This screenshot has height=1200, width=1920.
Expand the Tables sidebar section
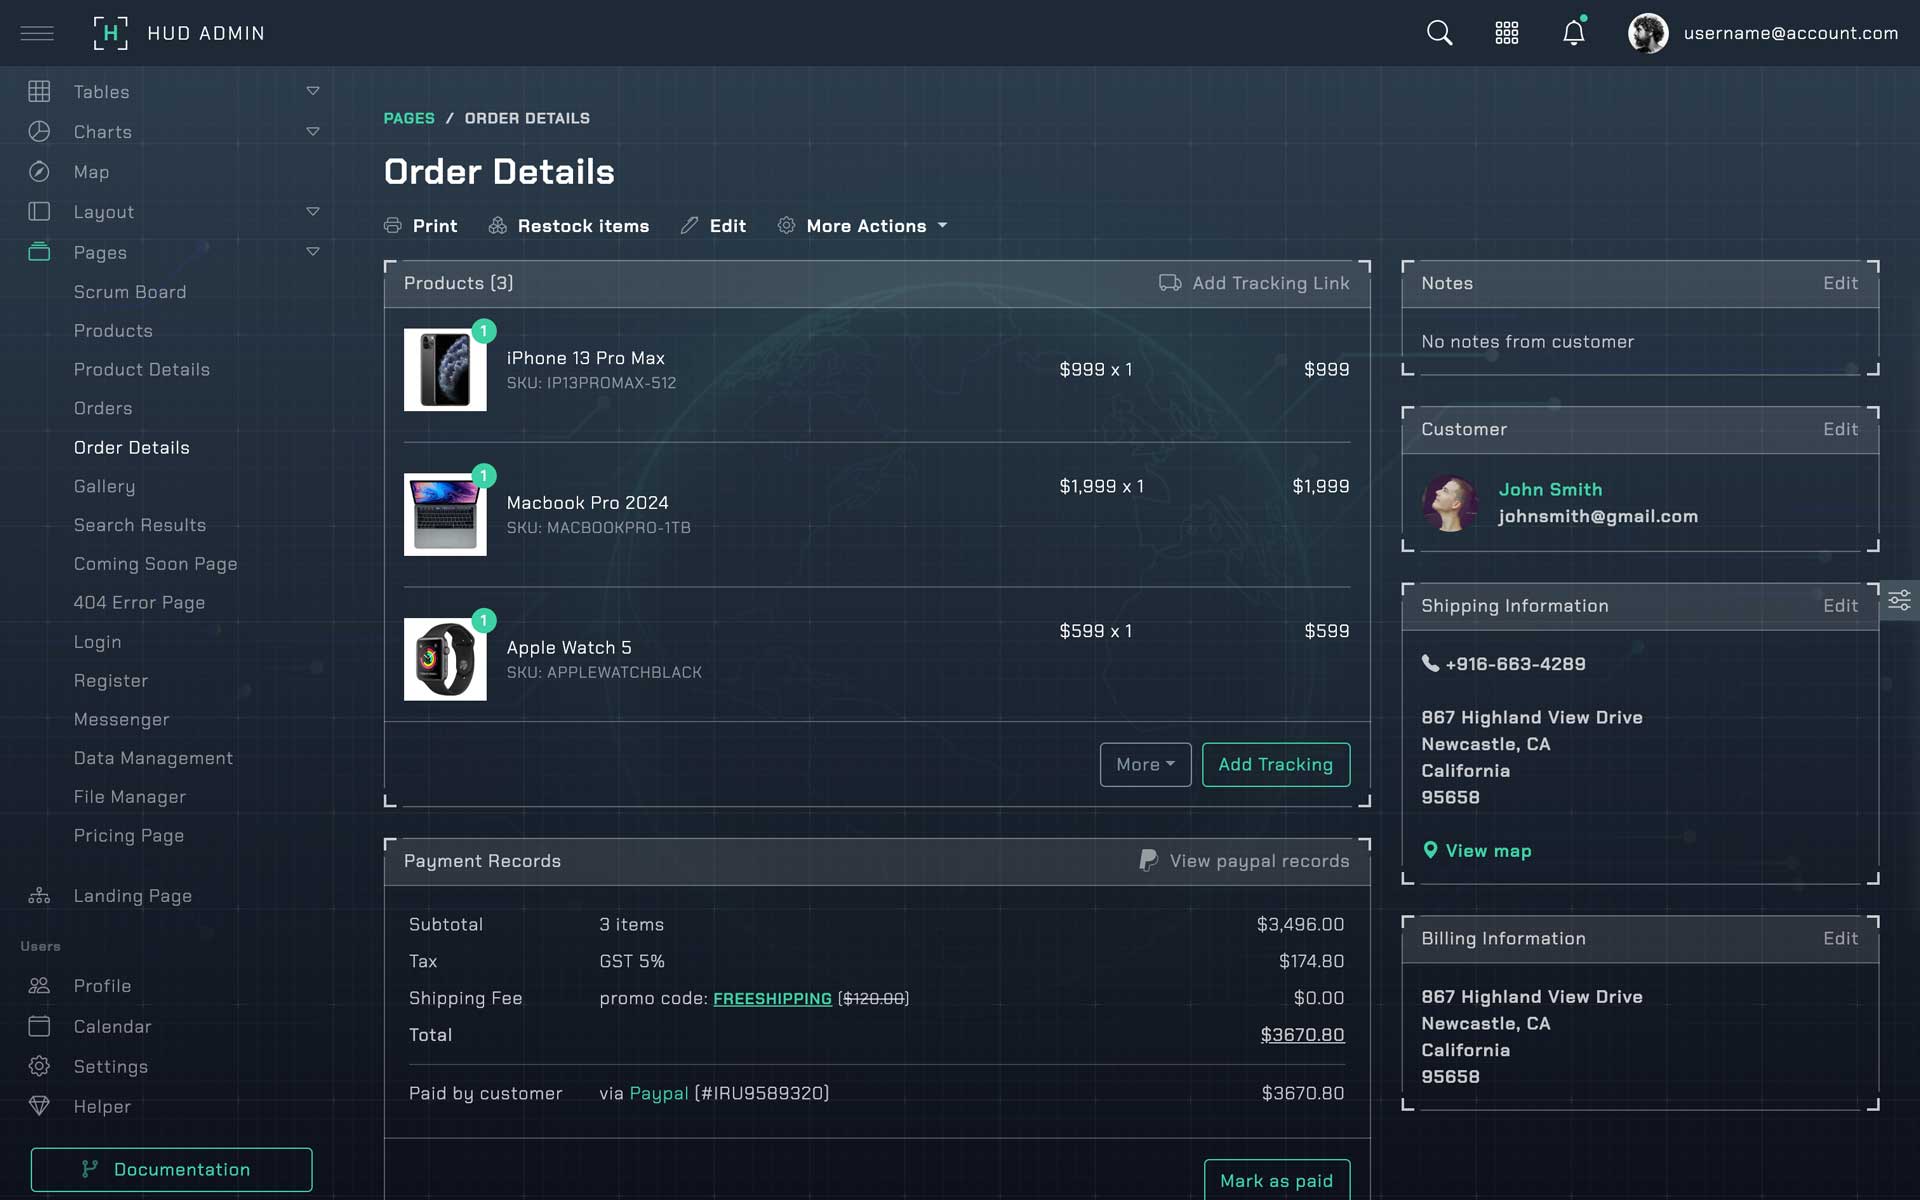(312, 91)
